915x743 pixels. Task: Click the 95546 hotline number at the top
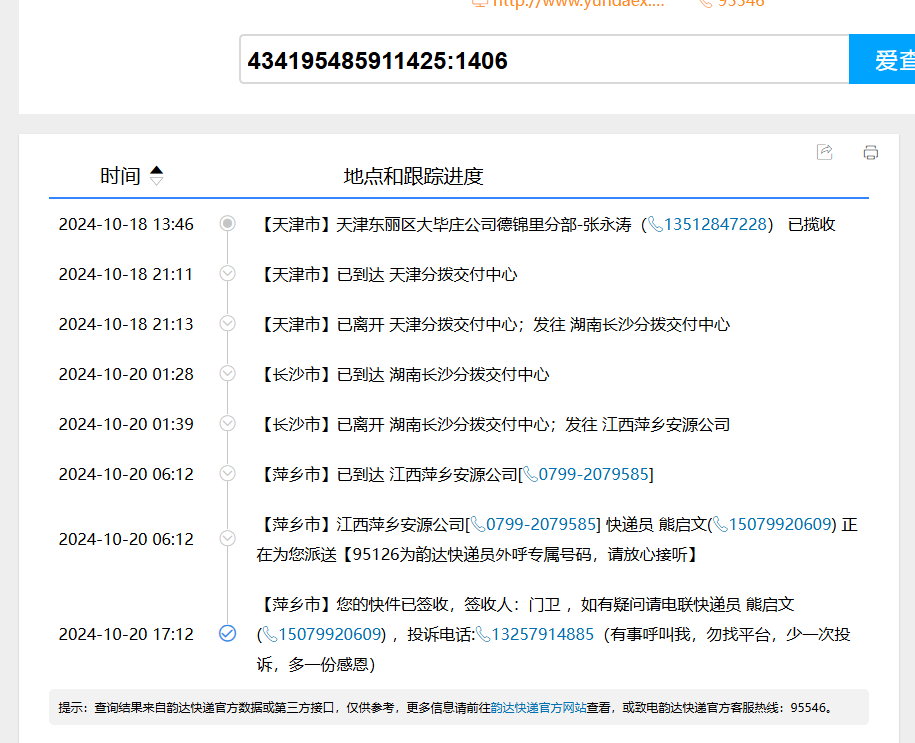(x=732, y=4)
